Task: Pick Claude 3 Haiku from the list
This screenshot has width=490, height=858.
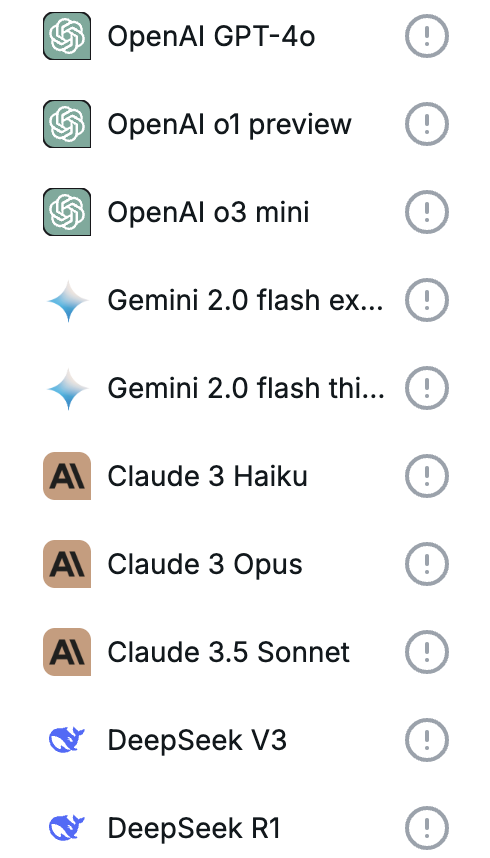Action: tap(207, 477)
